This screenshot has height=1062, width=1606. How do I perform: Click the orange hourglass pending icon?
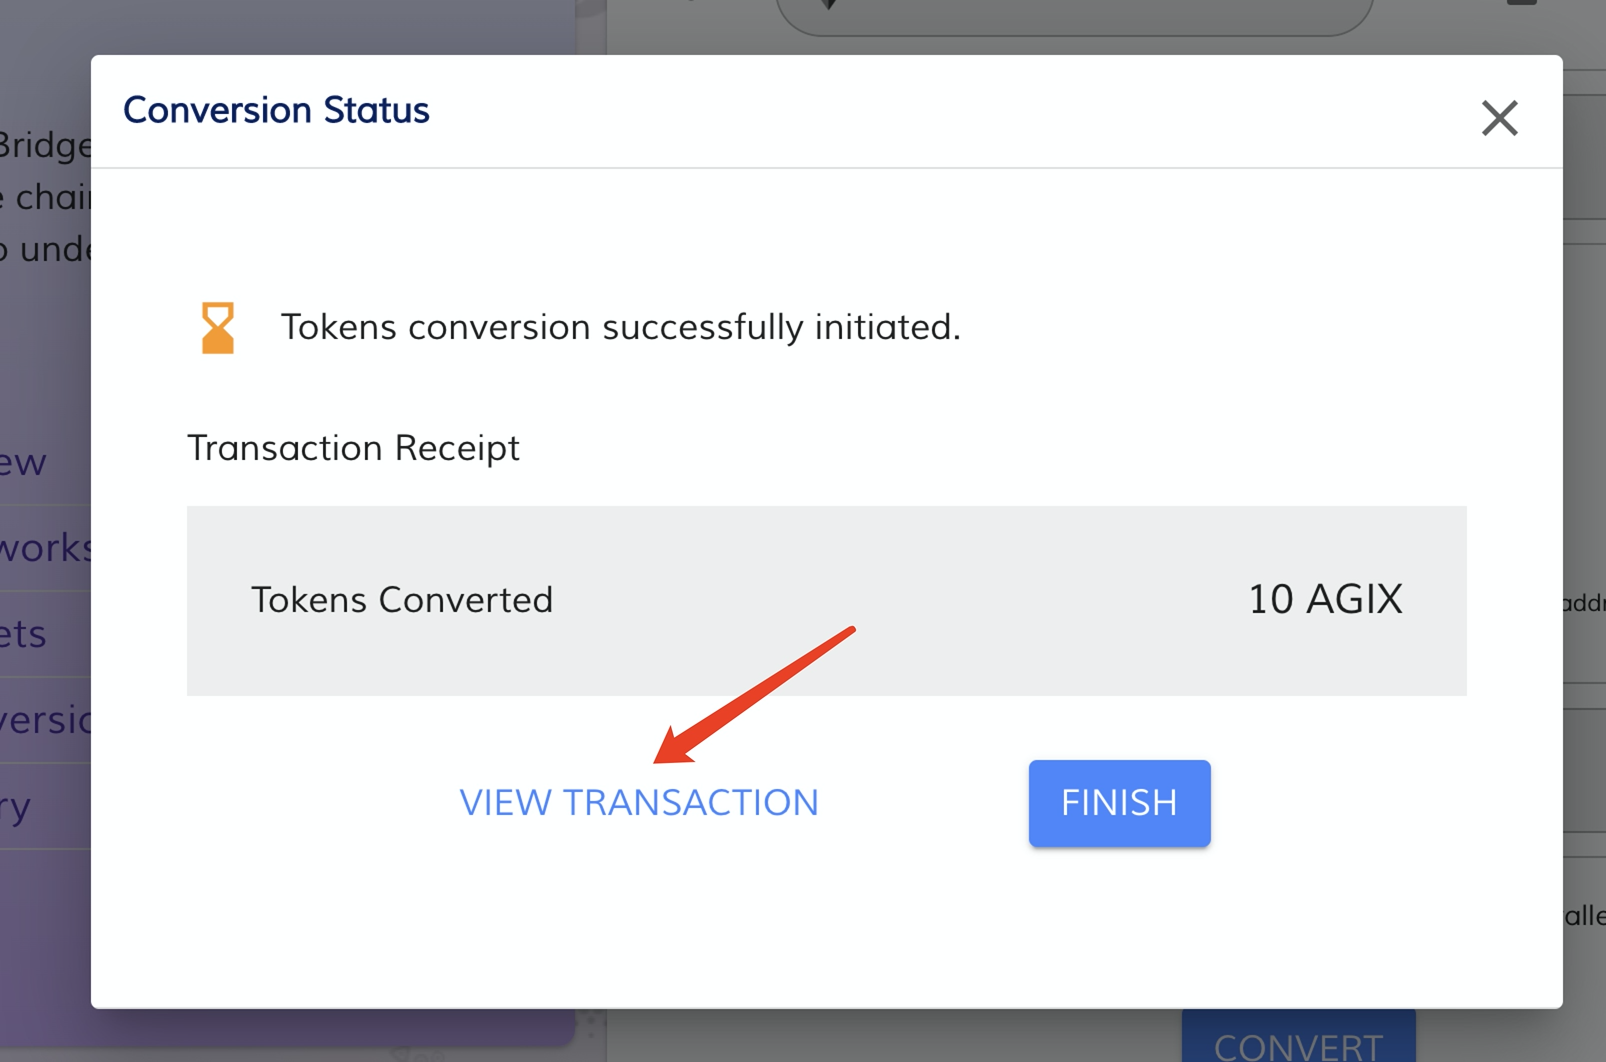tap(218, 328)
